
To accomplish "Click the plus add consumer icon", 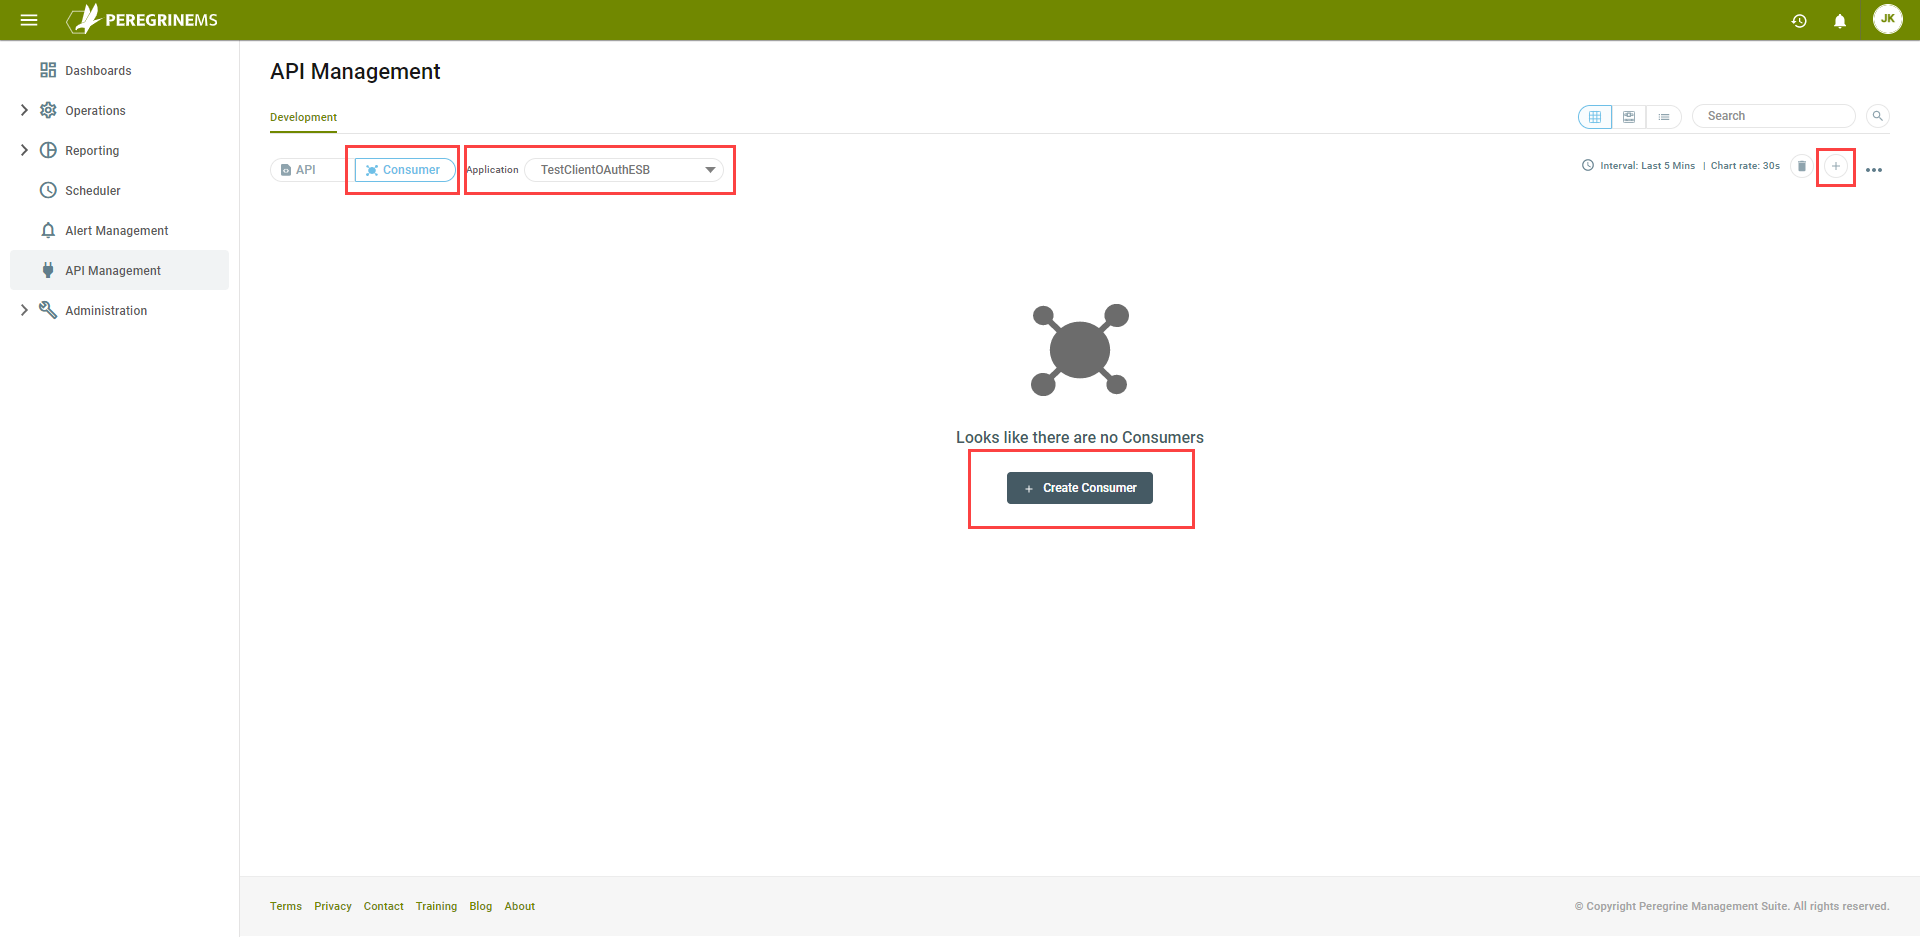I will pyautogui.click(x=1836, y=166).
